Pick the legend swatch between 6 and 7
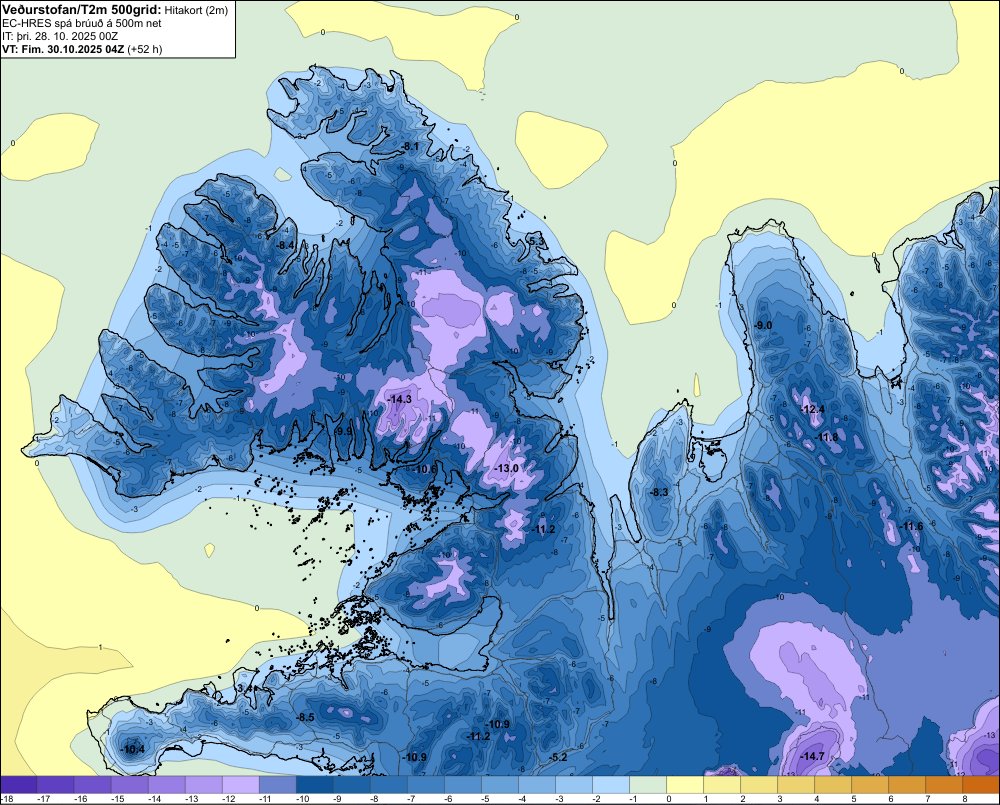 point(906,785)
